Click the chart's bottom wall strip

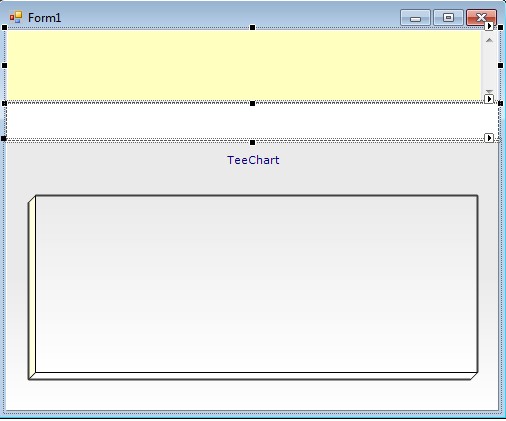pyautogui.click(x=253, y=376)
